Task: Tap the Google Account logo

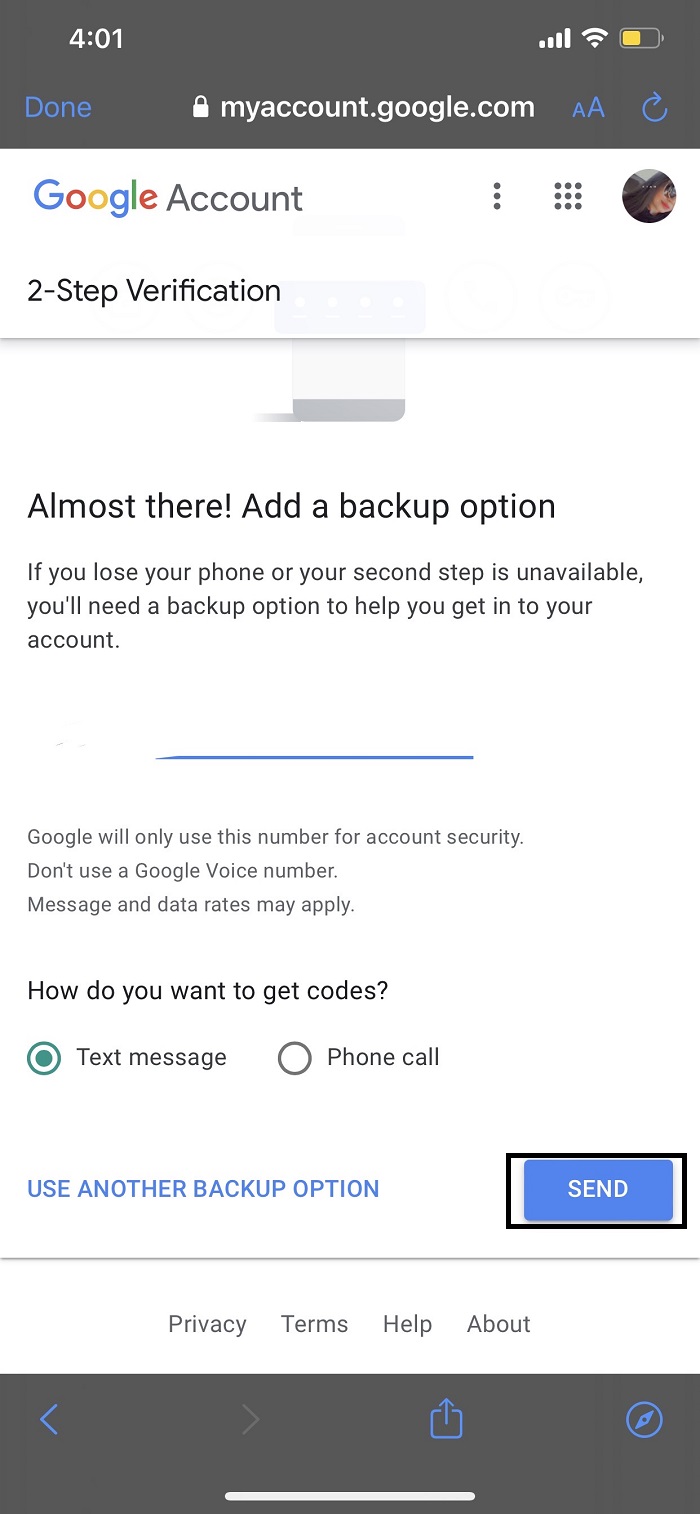Action: 168,197
